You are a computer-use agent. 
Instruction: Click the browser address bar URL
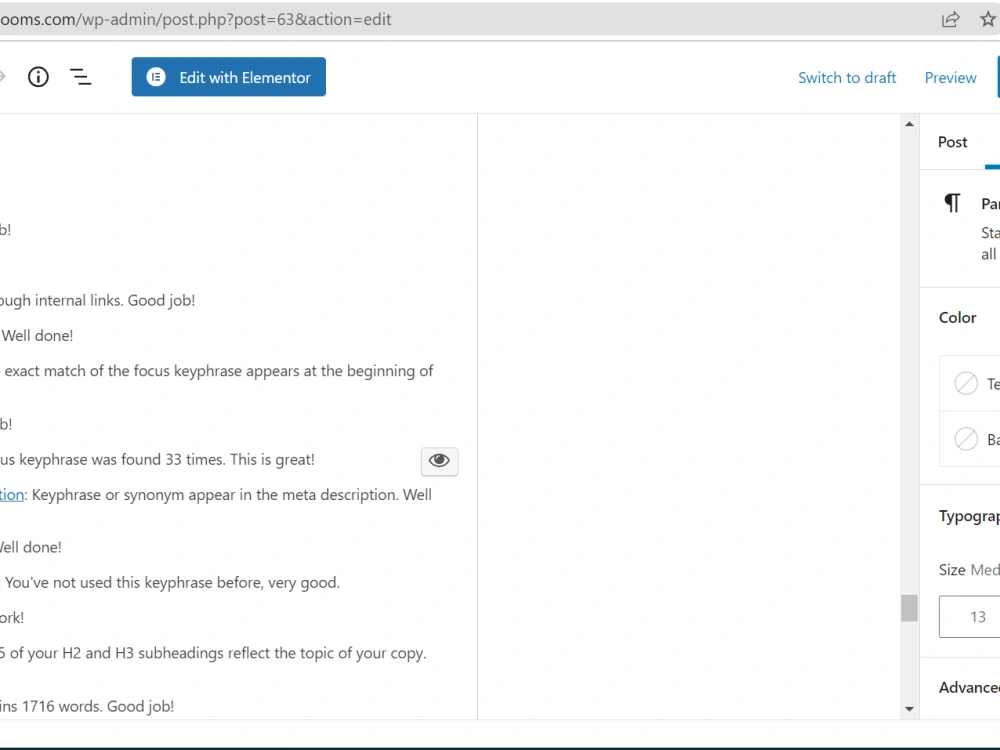click(196, 20)
